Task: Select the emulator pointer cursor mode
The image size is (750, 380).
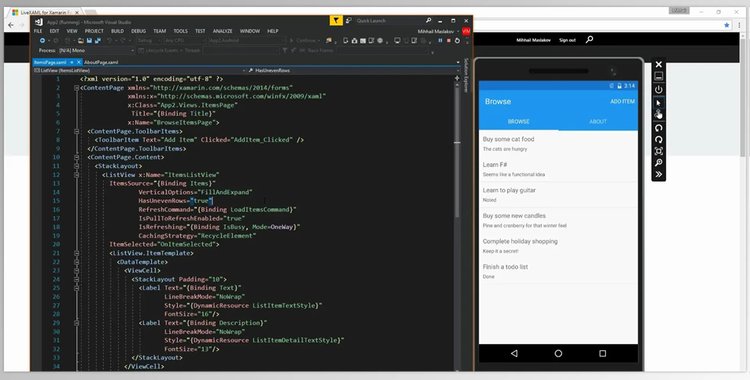Action: 659,103
